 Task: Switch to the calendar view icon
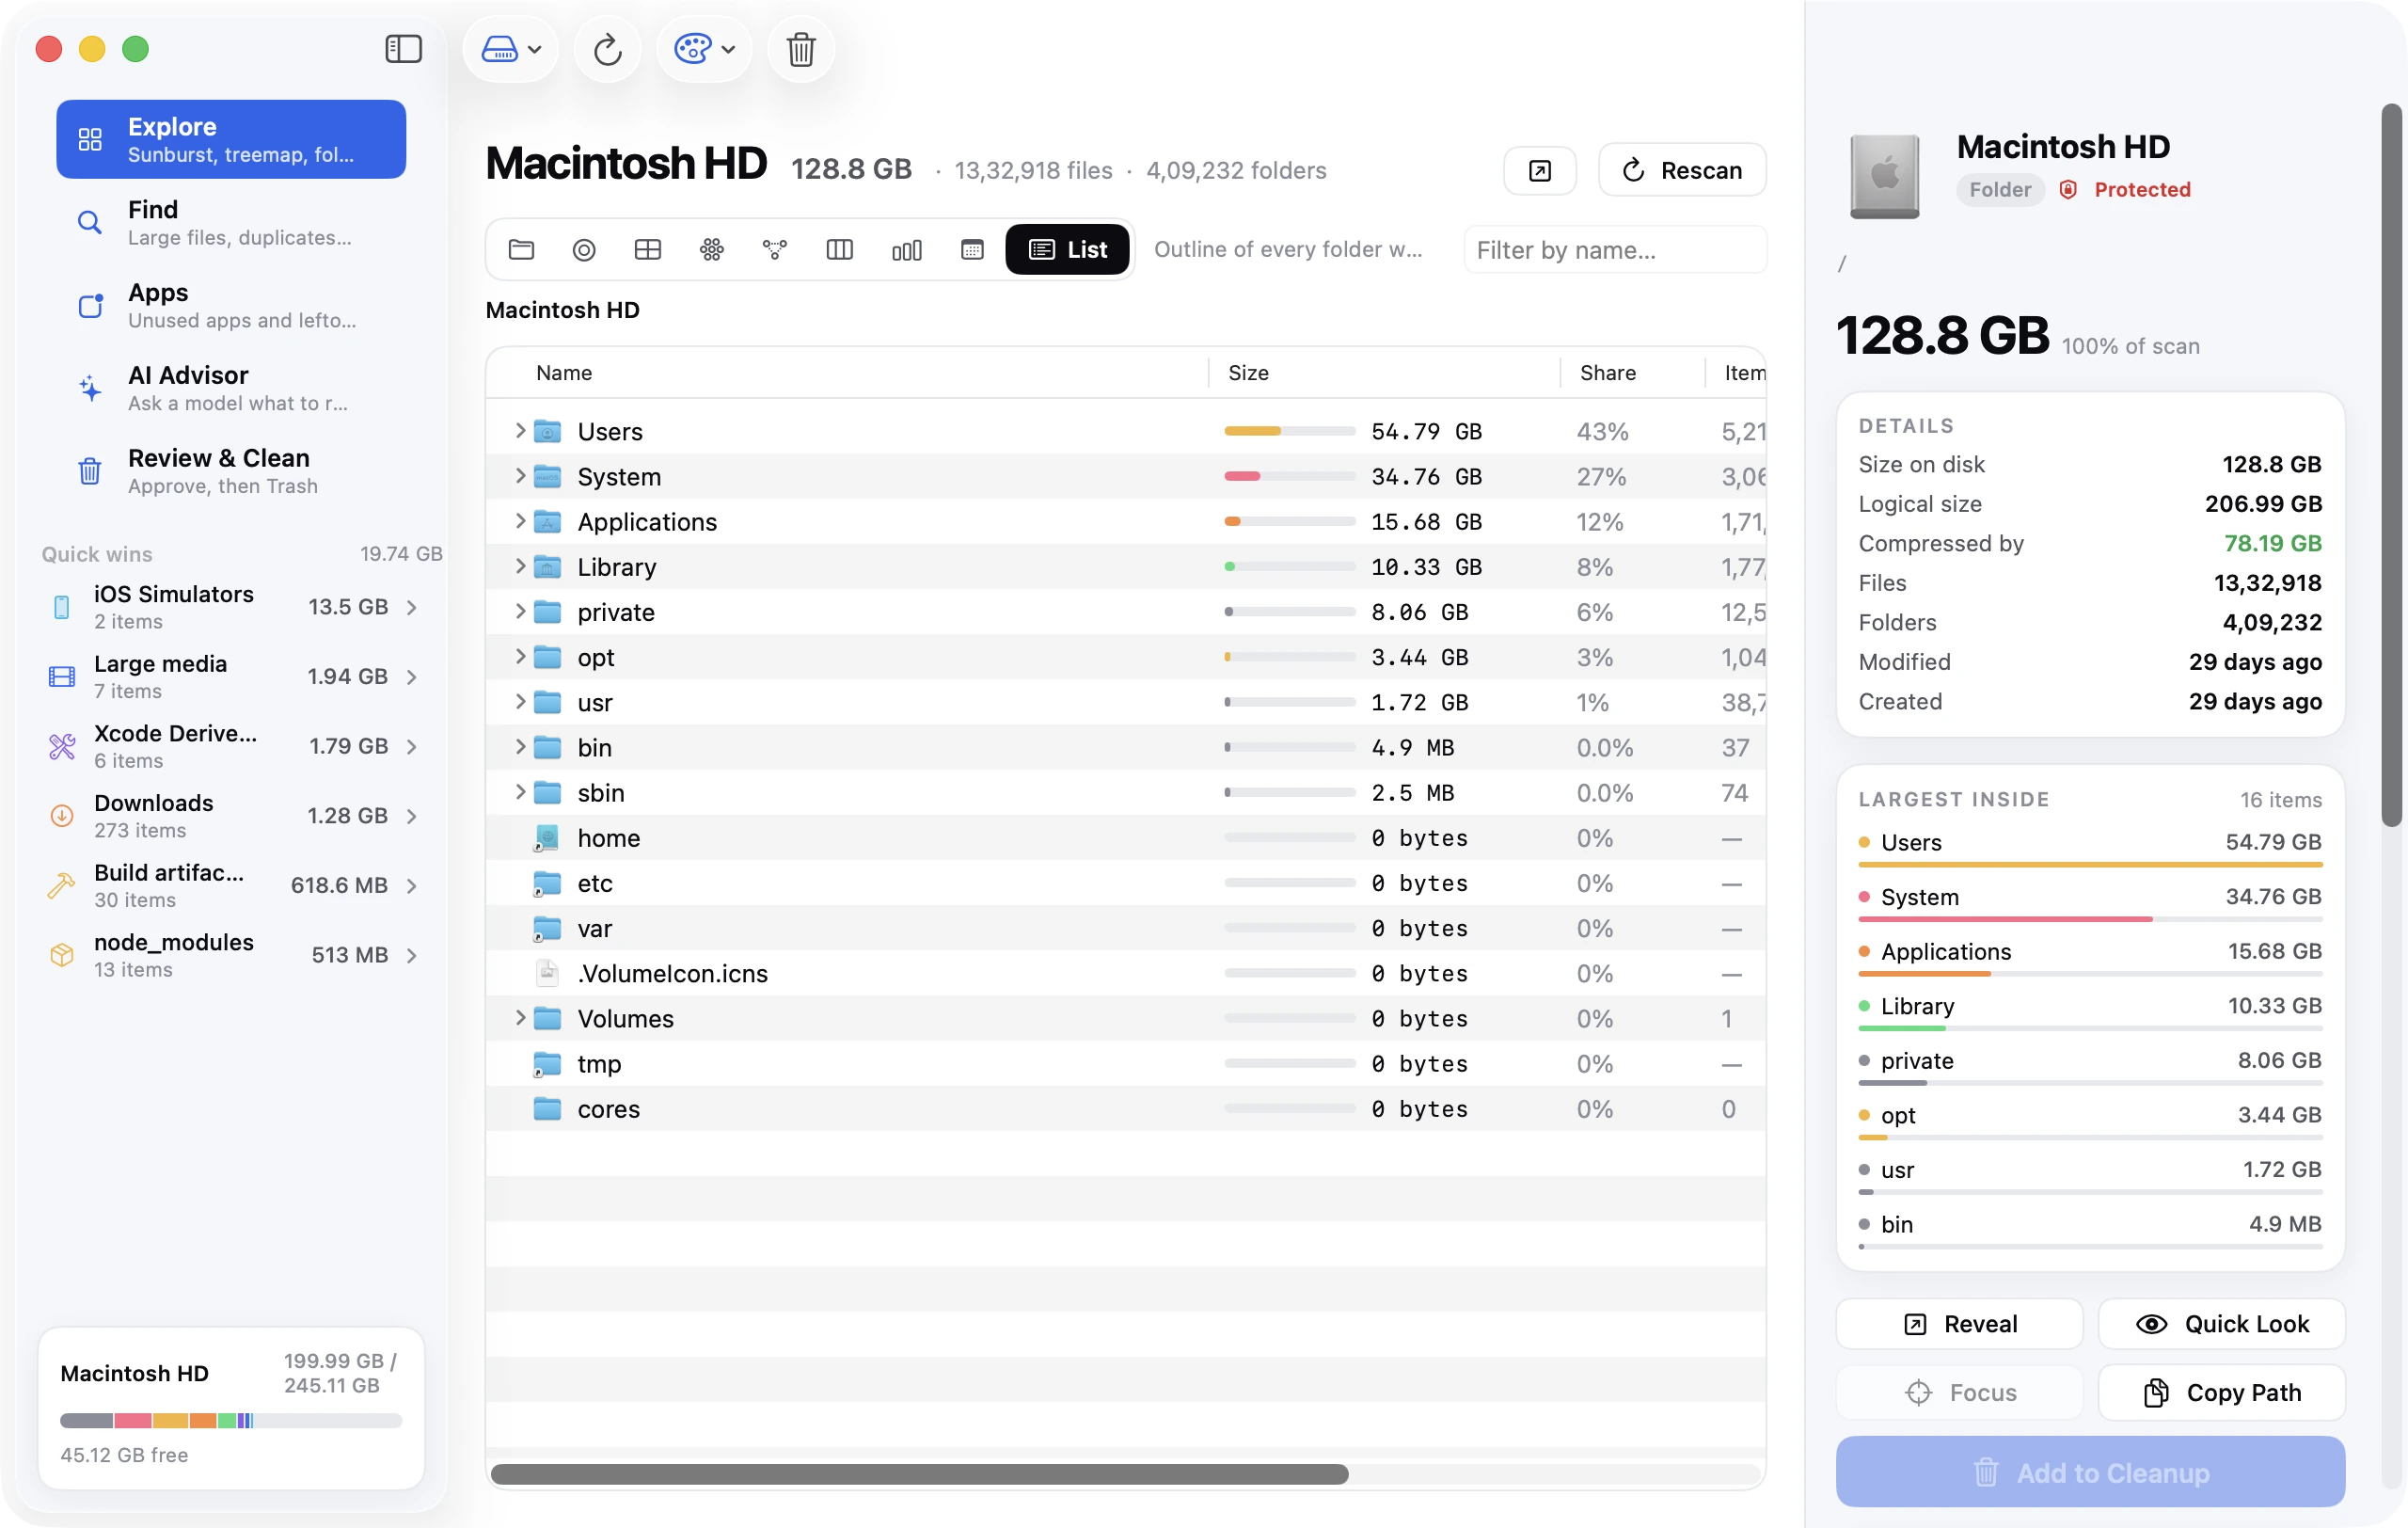[972, 249]
